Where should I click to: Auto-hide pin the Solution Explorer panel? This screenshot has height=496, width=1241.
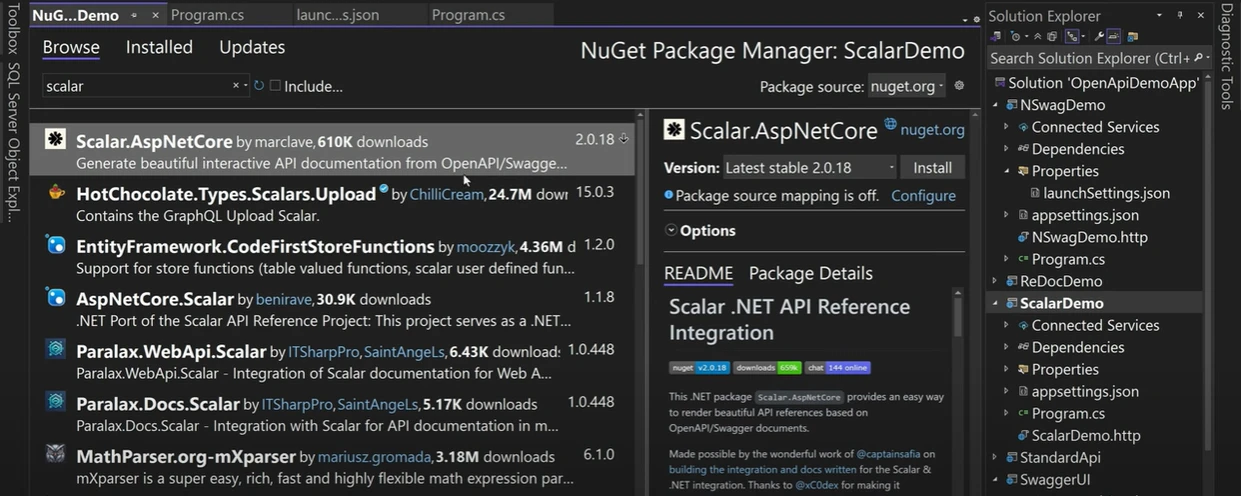tap(1180, 15)
